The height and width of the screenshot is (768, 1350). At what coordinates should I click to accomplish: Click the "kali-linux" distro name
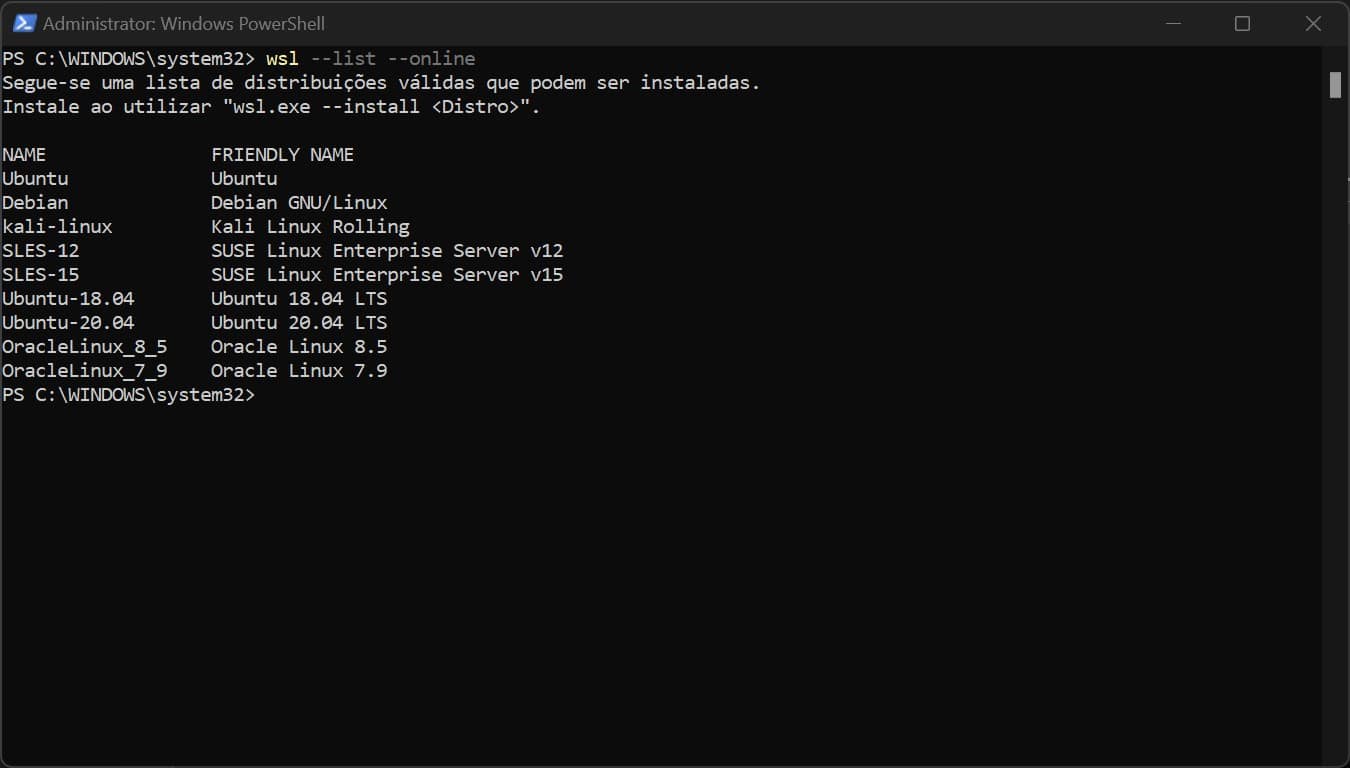(57, 227)
